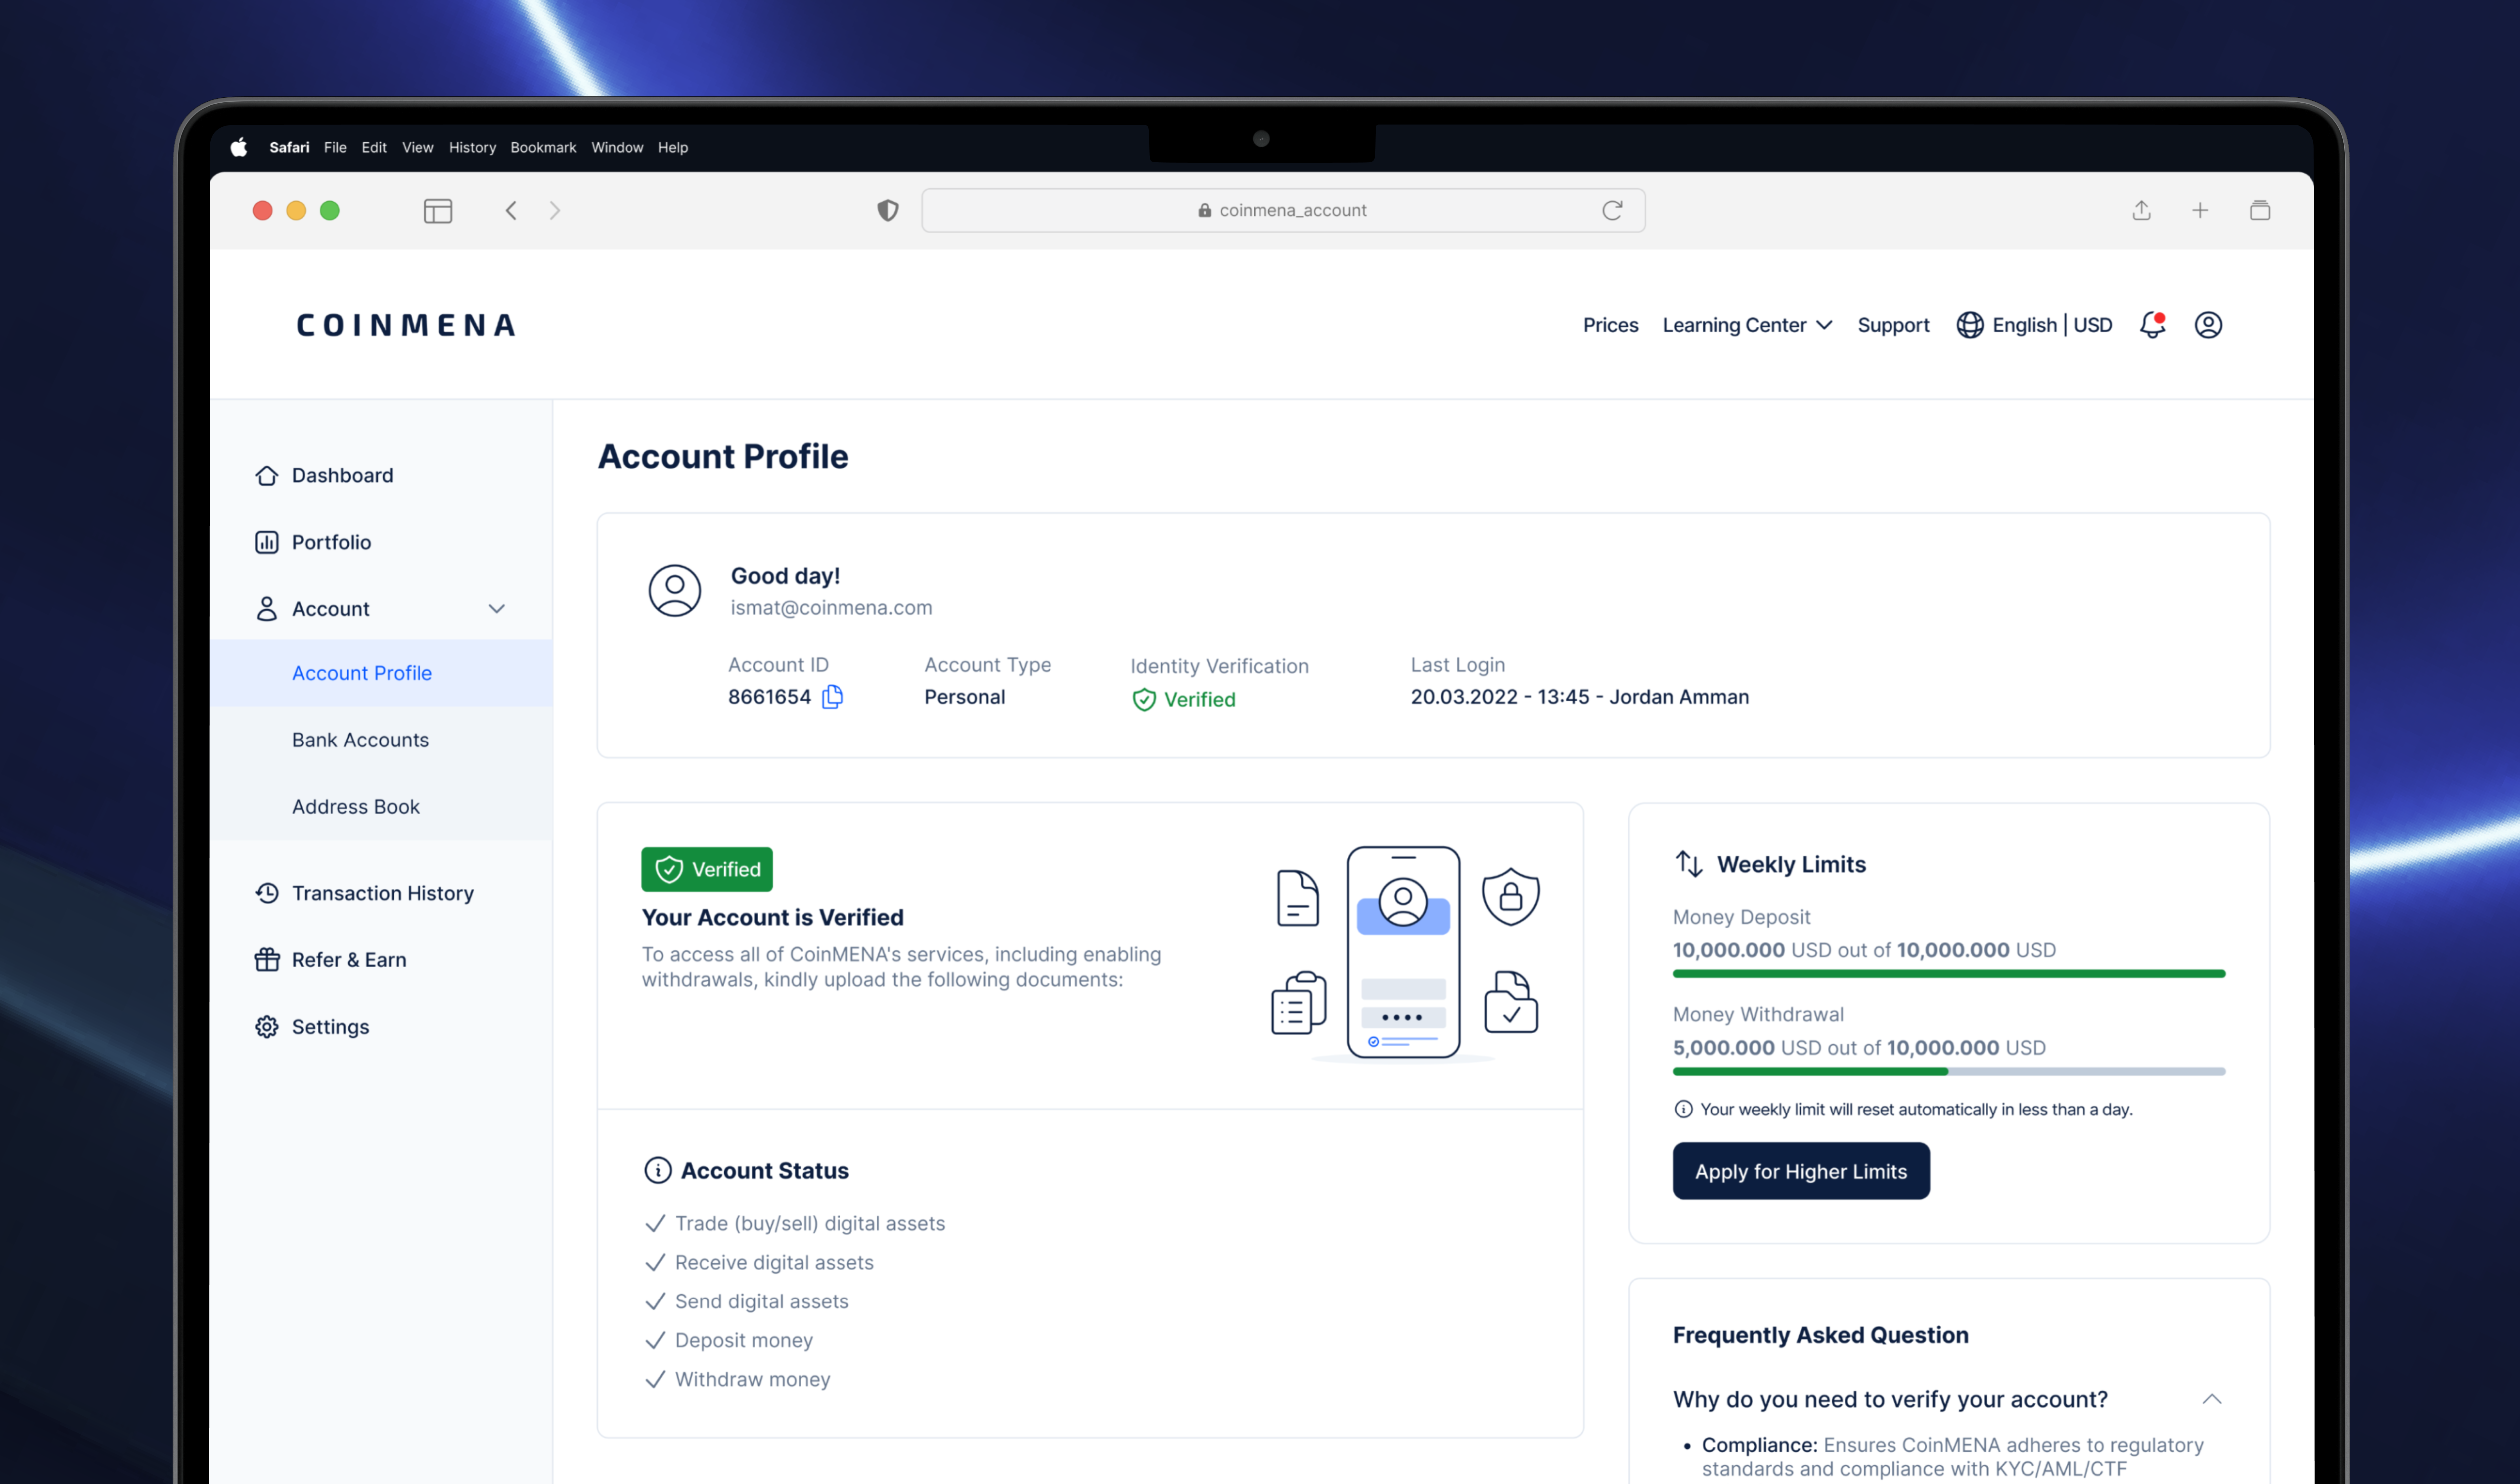Viewport: 2520px width, 1484px height.
Task: Click the Account Status info icon
Action: click(x=658, y=1170)
